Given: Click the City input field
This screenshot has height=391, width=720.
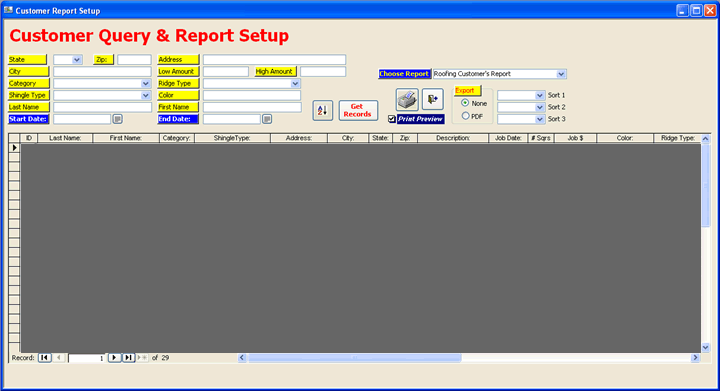Looking at the screenshot, I should pyautogui.click(x=102, y=72).
